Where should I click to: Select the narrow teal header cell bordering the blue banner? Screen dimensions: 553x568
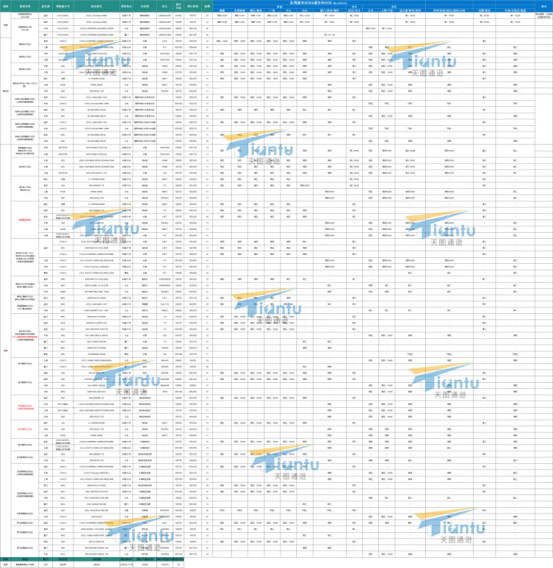pos(207,6)
